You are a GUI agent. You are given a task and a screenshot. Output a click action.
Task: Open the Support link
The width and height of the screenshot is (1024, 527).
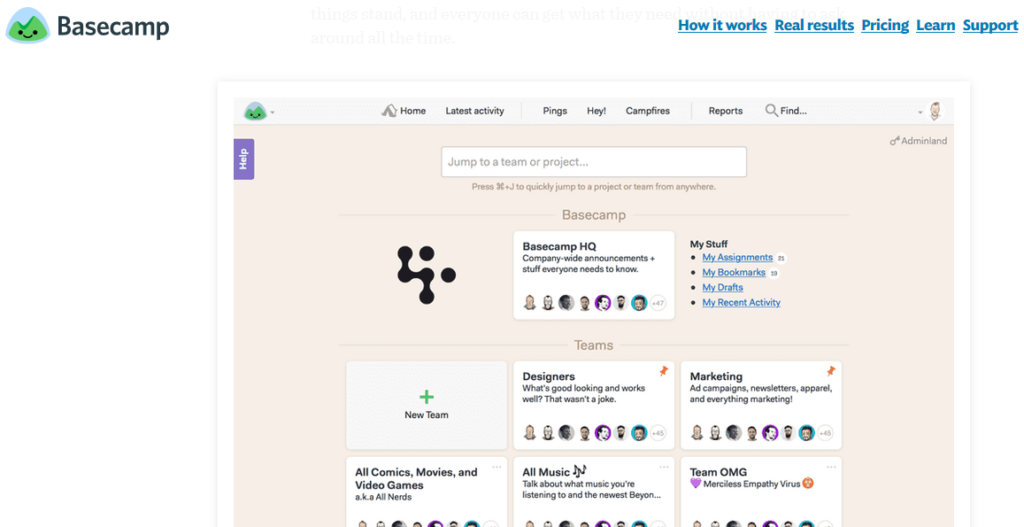point(990,25)
